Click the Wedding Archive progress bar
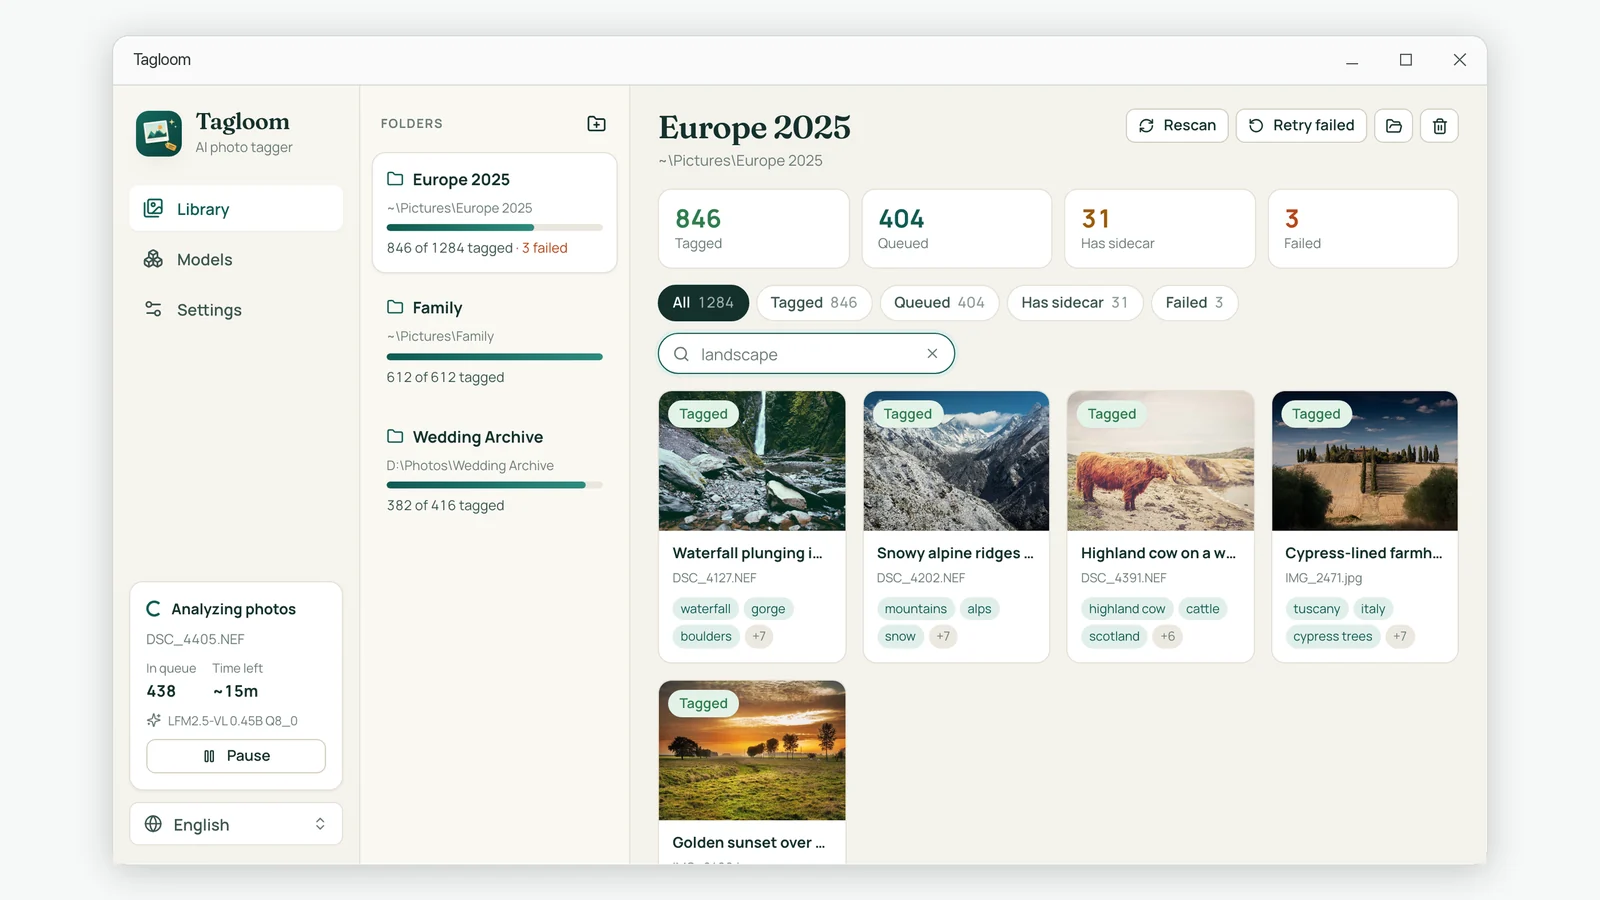Screen dimensions: 1600x900 (x=495, y=485)
